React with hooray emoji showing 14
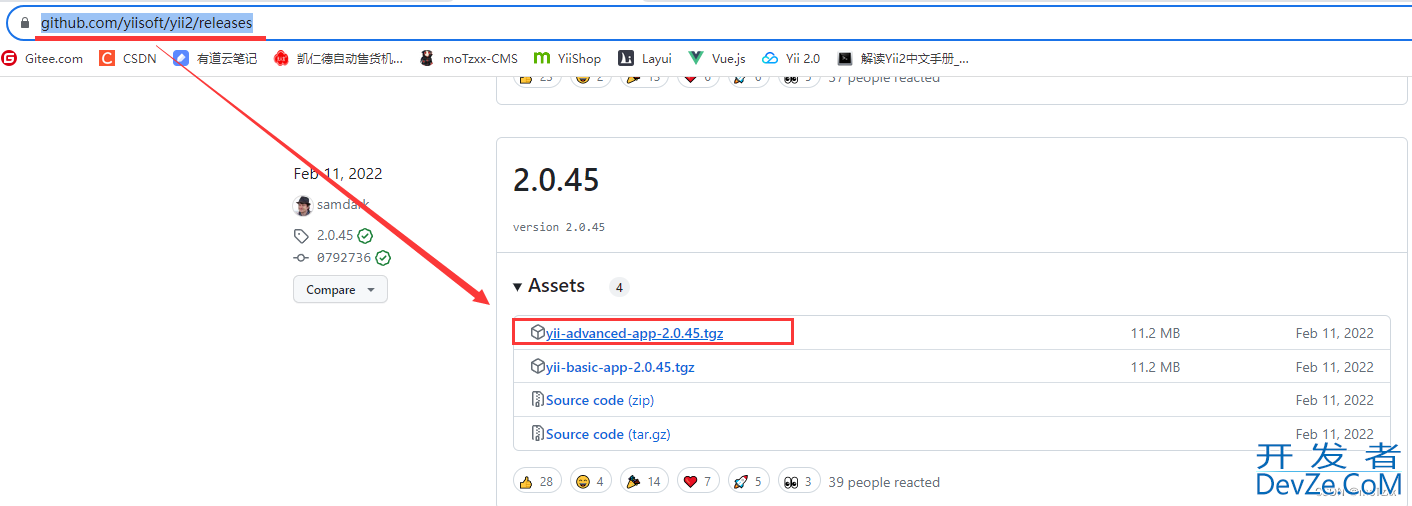This screenshot has height=506, width=1412. point(644,481)
